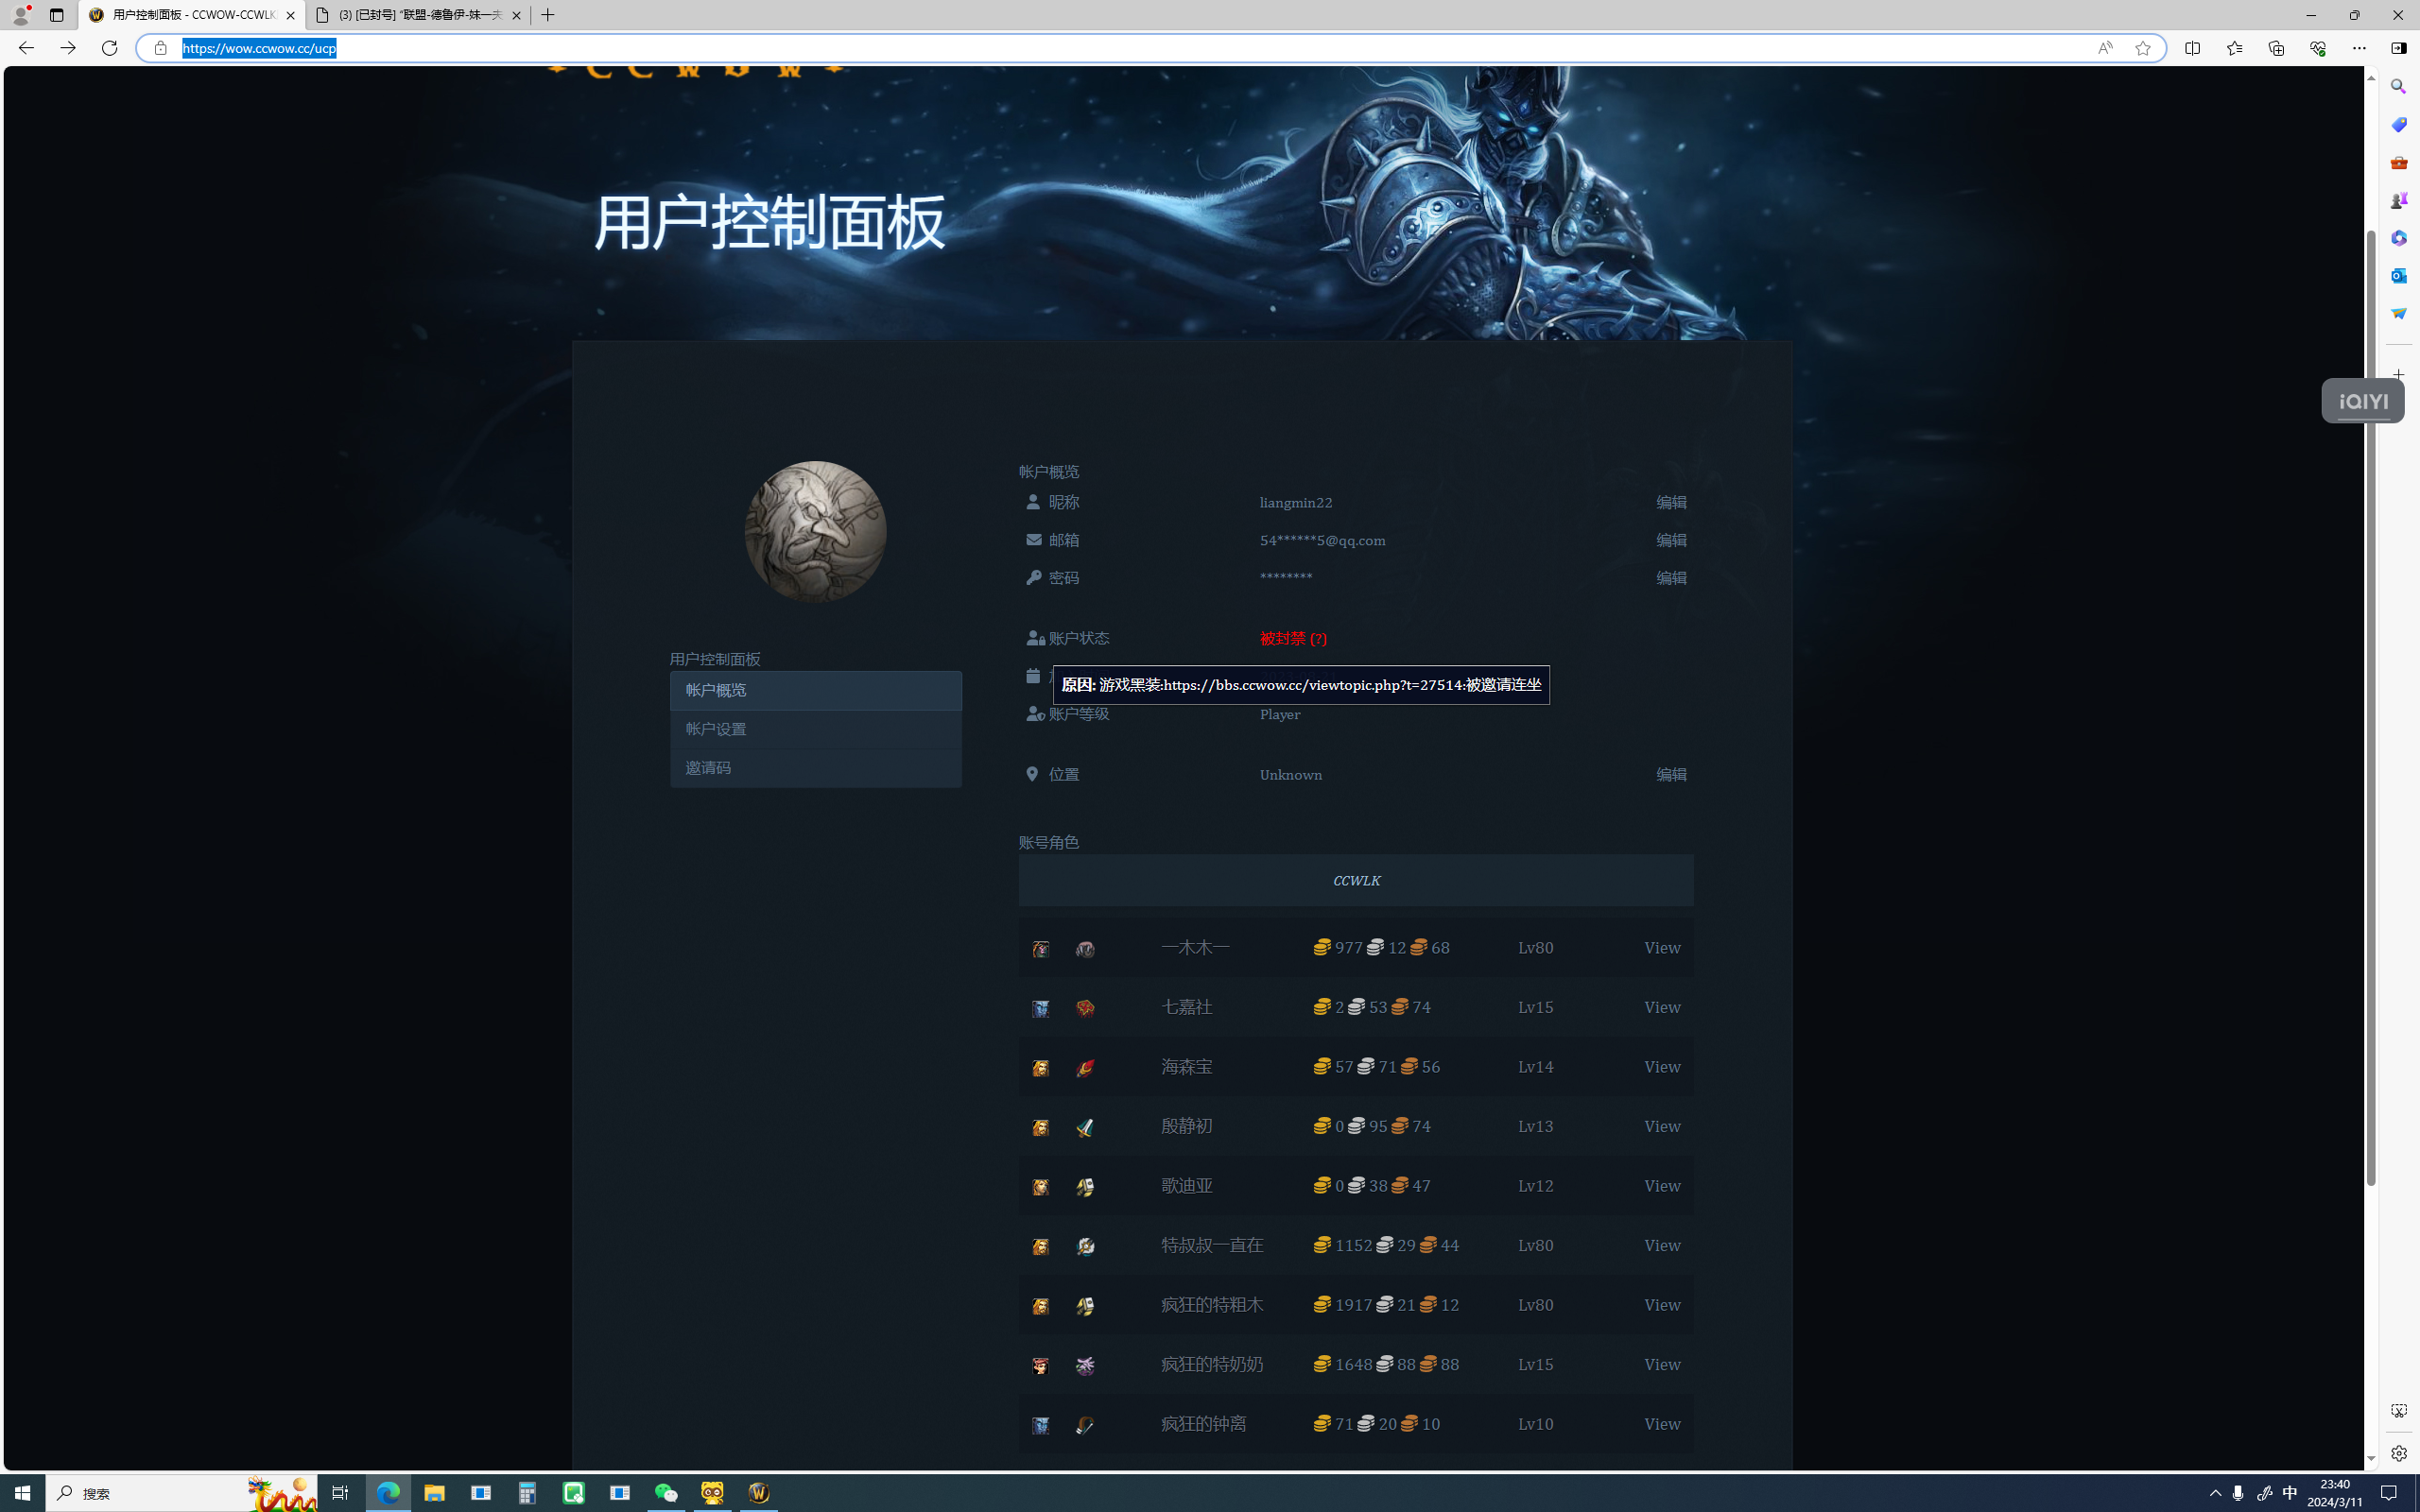Click the sidebar Search magnifier icon
The height and width of the screenshot is (1512, 2420).
[x=2398, y=87]
